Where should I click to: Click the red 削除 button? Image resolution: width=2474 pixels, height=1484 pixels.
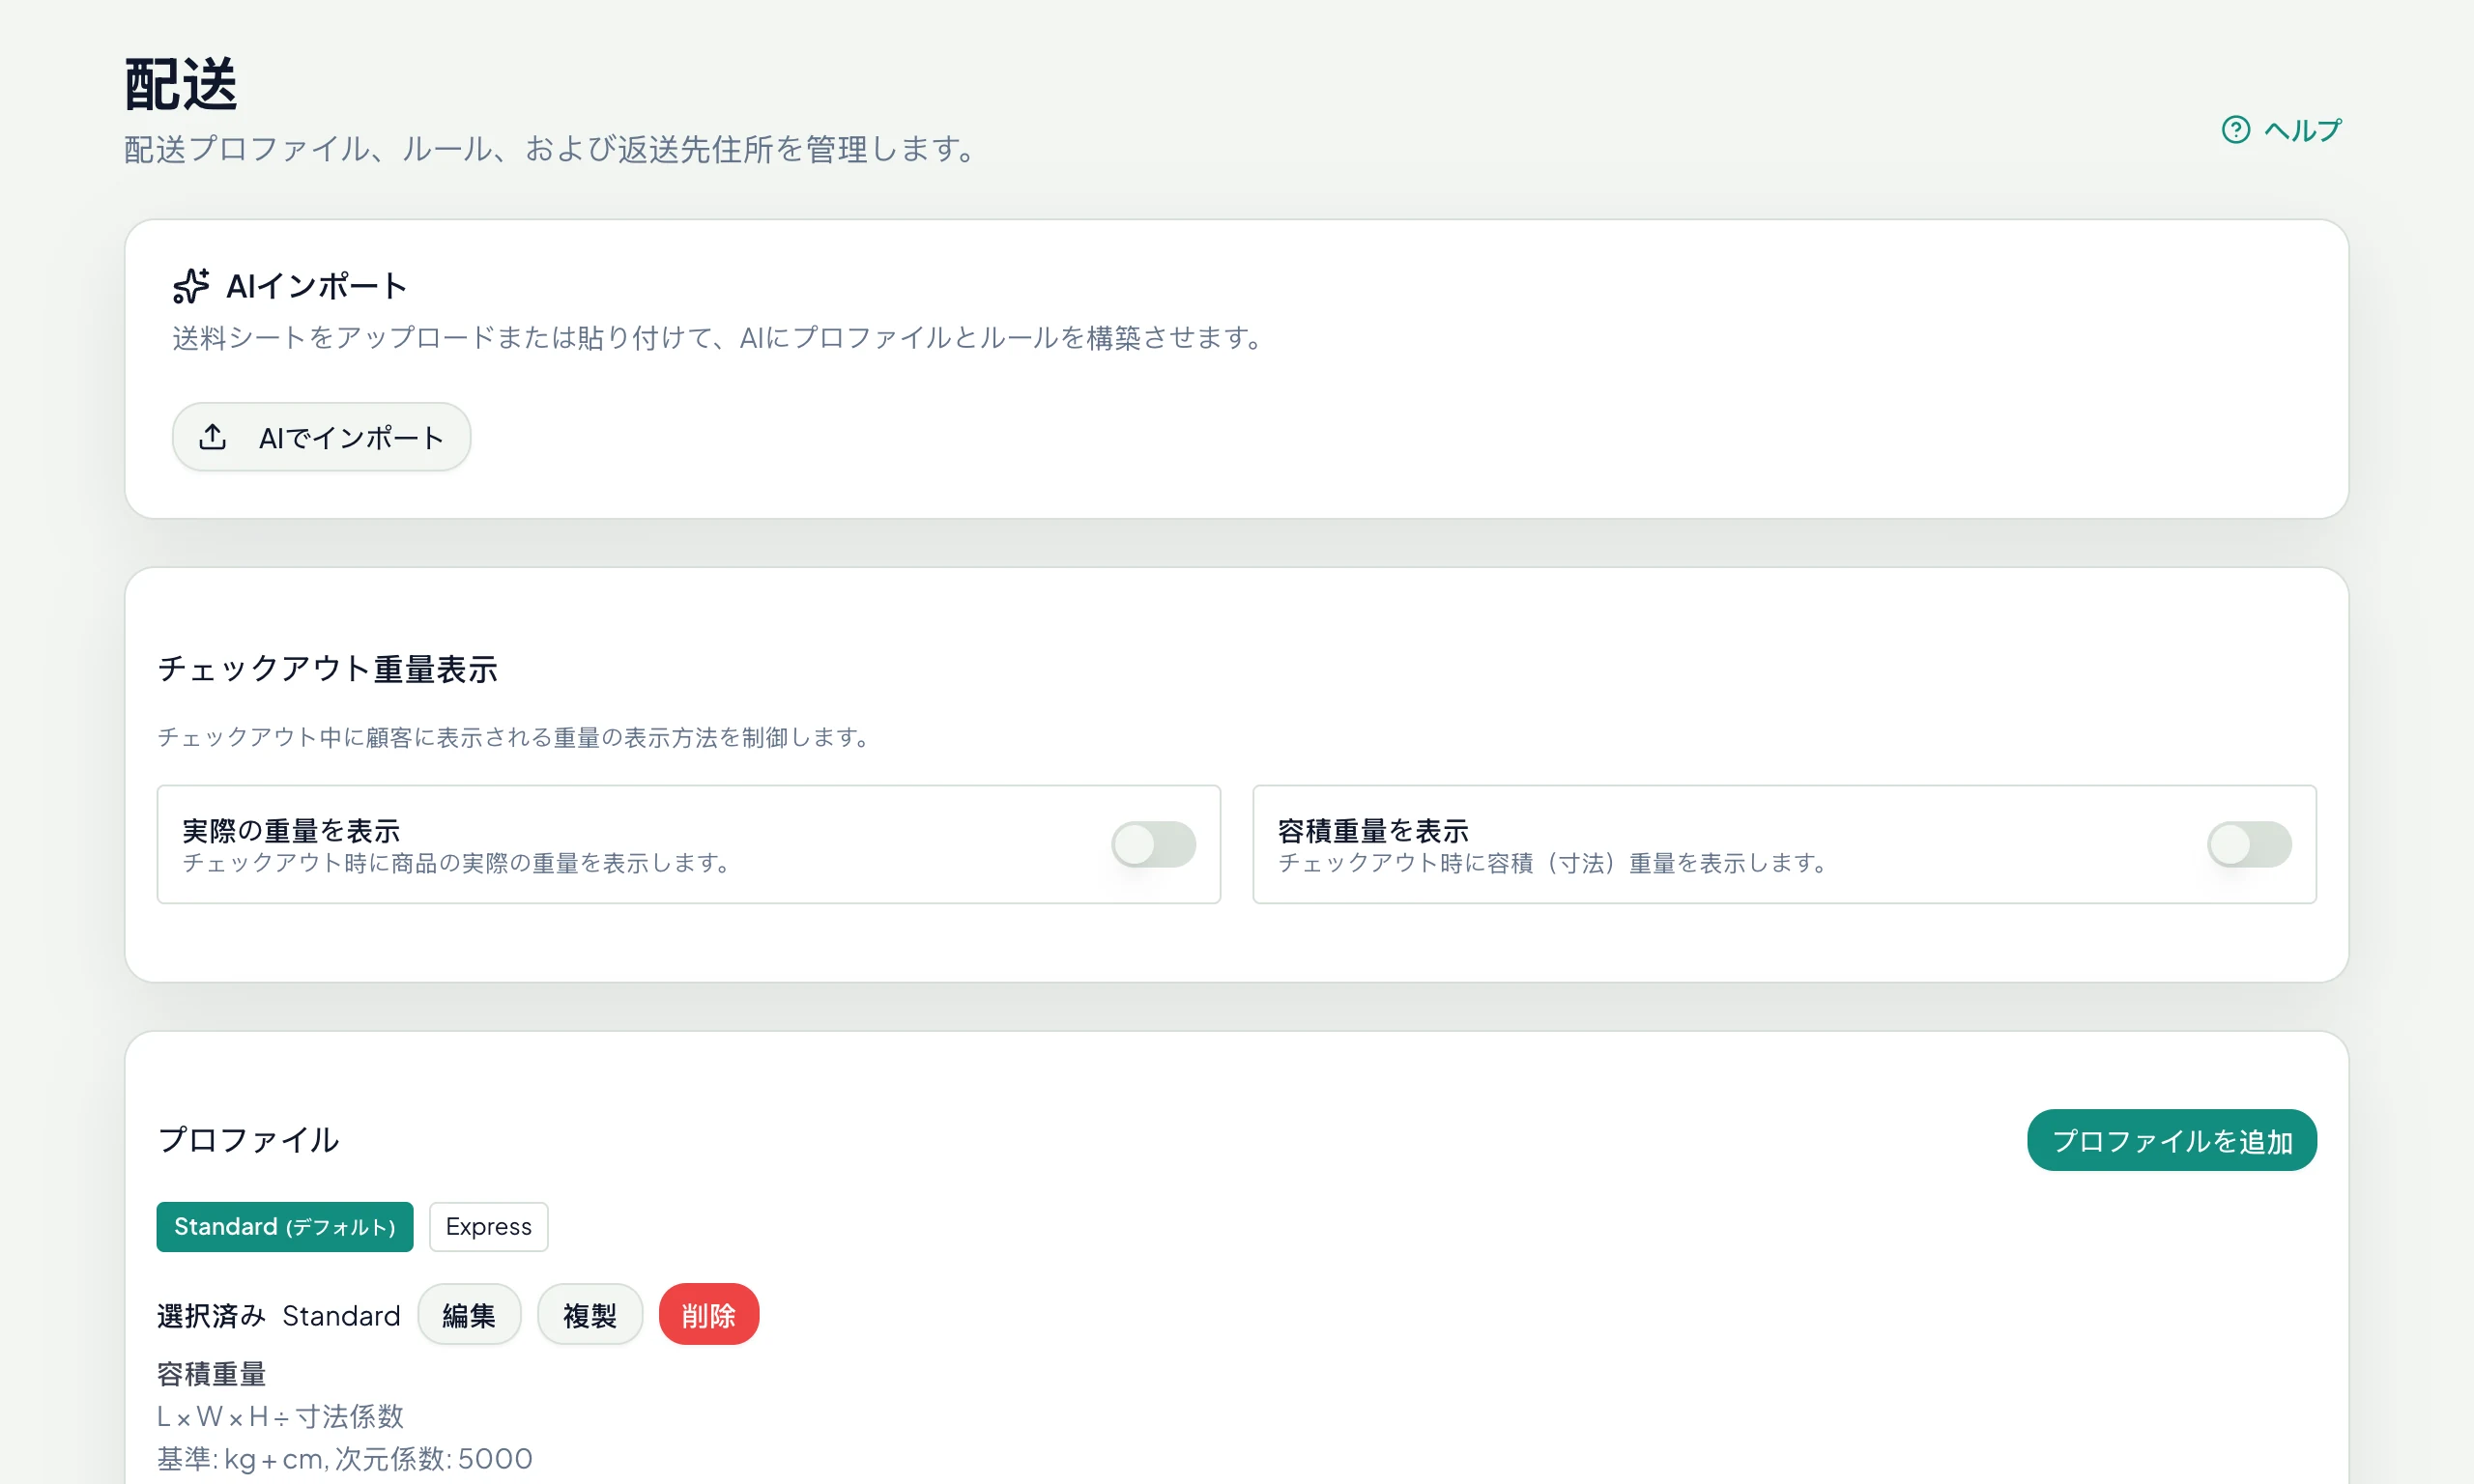point(709,1315)
